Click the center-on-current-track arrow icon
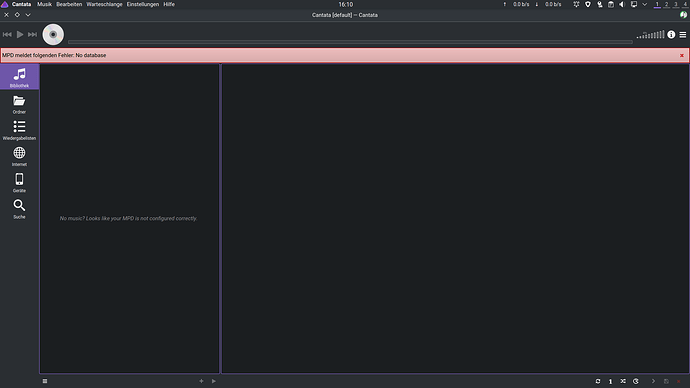 pos(653,381)
